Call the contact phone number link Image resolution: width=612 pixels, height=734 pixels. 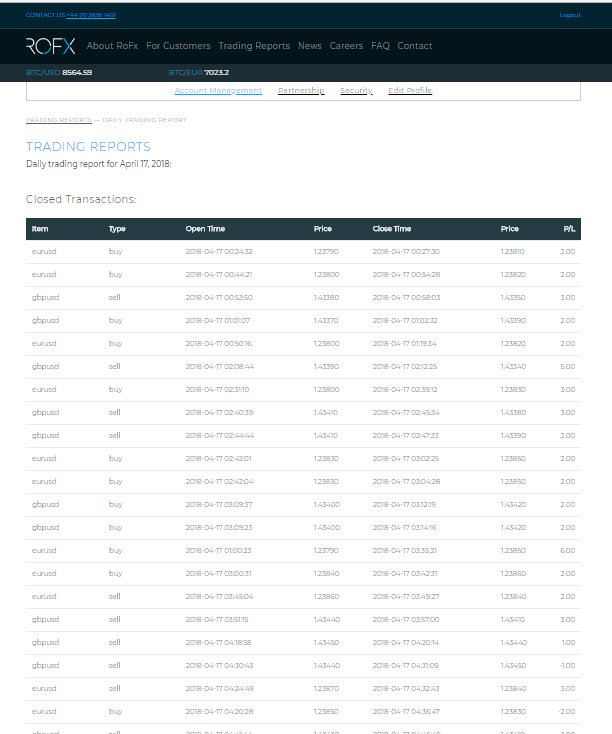(91, 15)
